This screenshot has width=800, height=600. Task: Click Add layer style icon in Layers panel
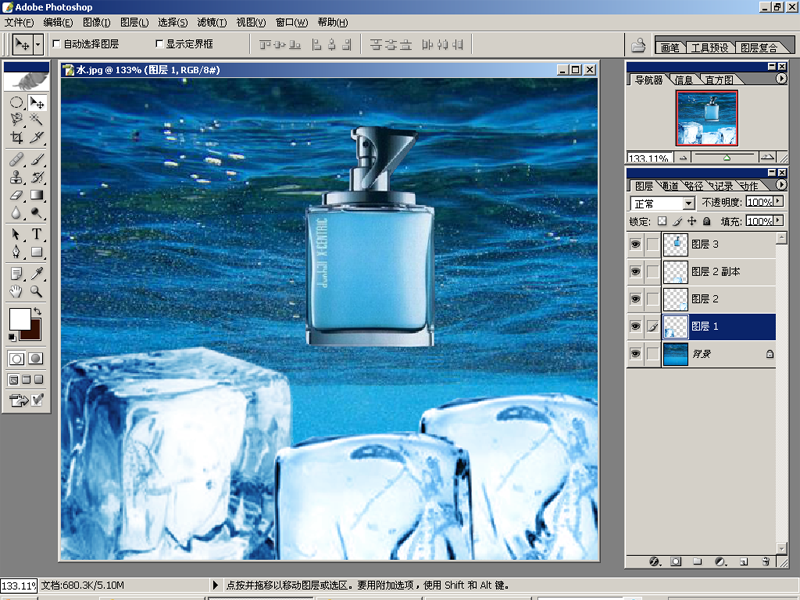coord(655,562)
